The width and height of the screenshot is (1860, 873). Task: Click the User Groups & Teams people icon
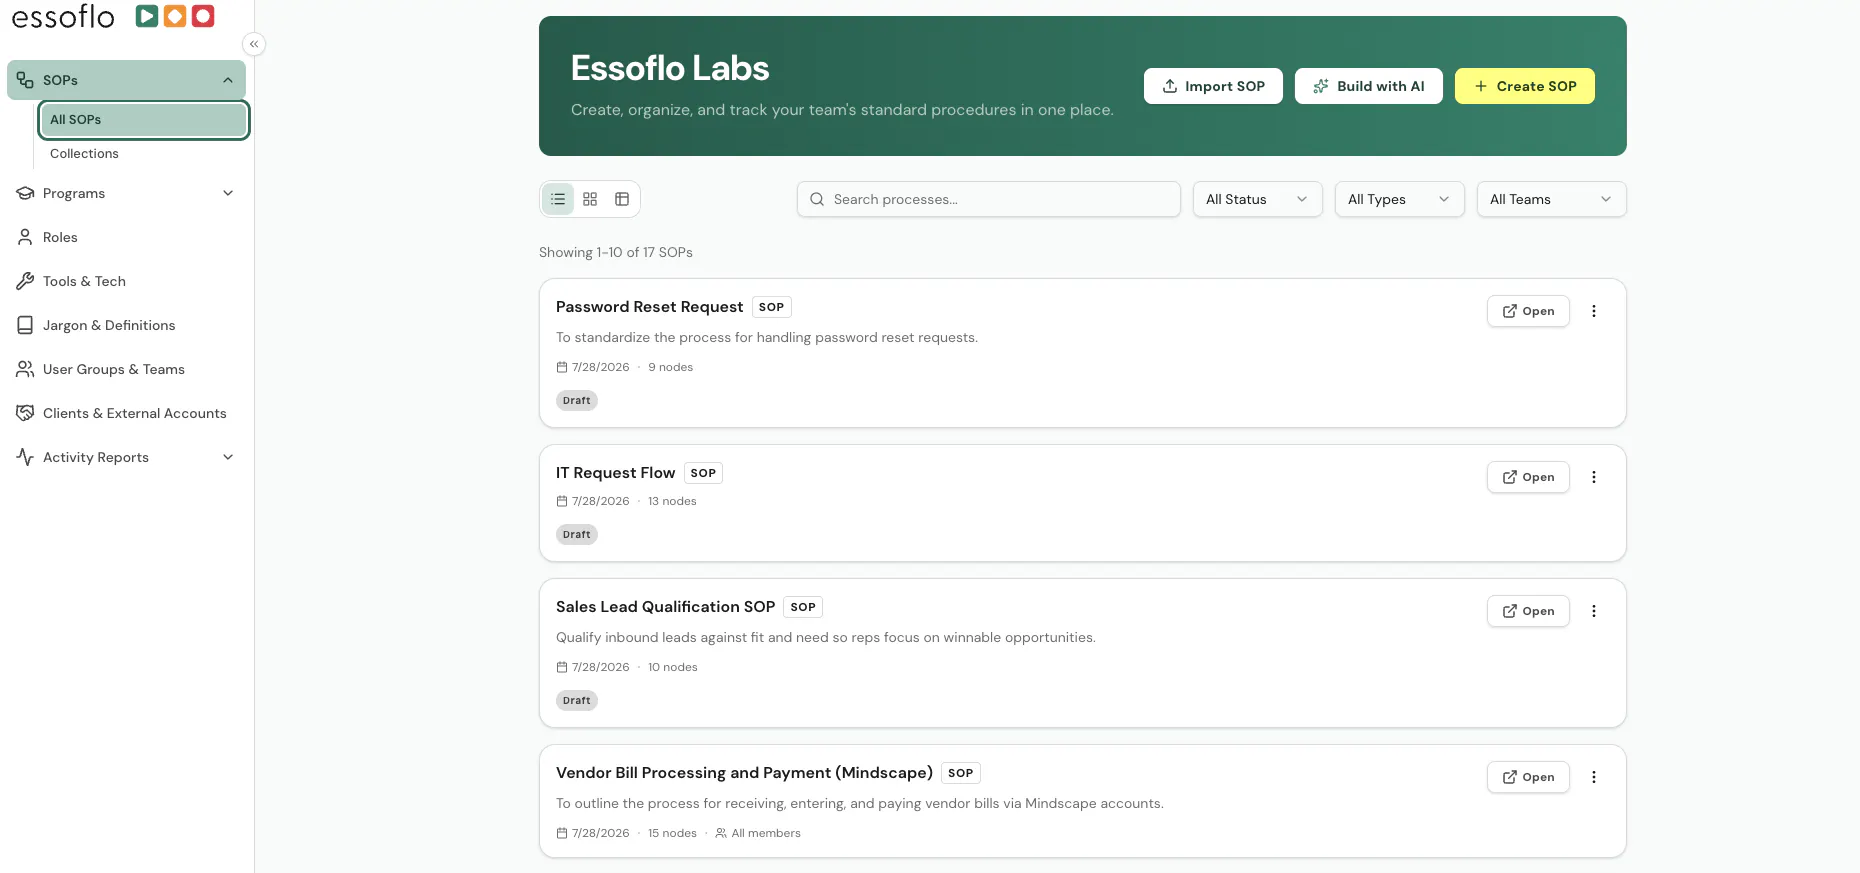[25, 369]
